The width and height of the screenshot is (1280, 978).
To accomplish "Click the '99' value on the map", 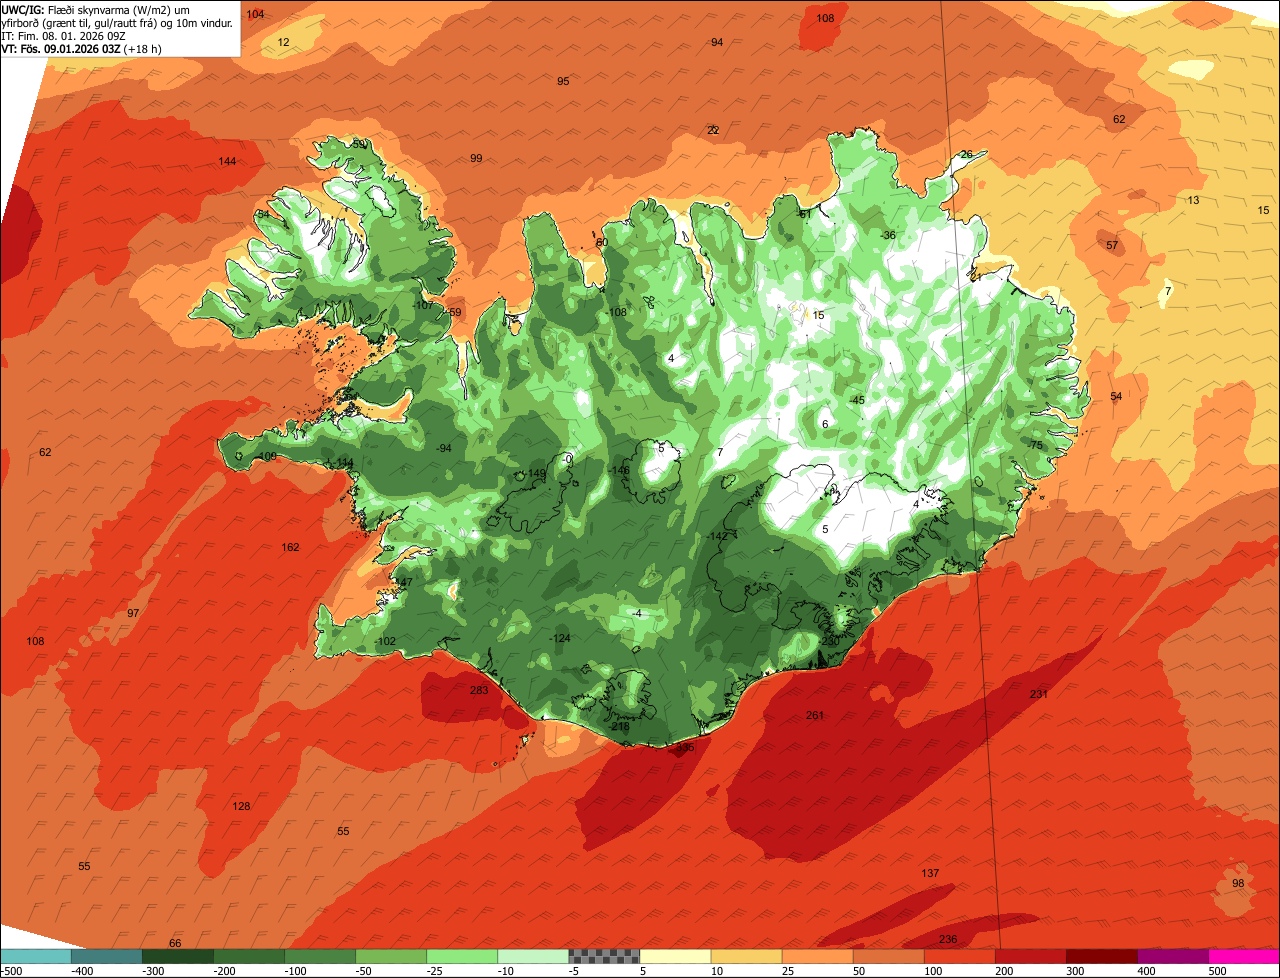I will [476, 158].
